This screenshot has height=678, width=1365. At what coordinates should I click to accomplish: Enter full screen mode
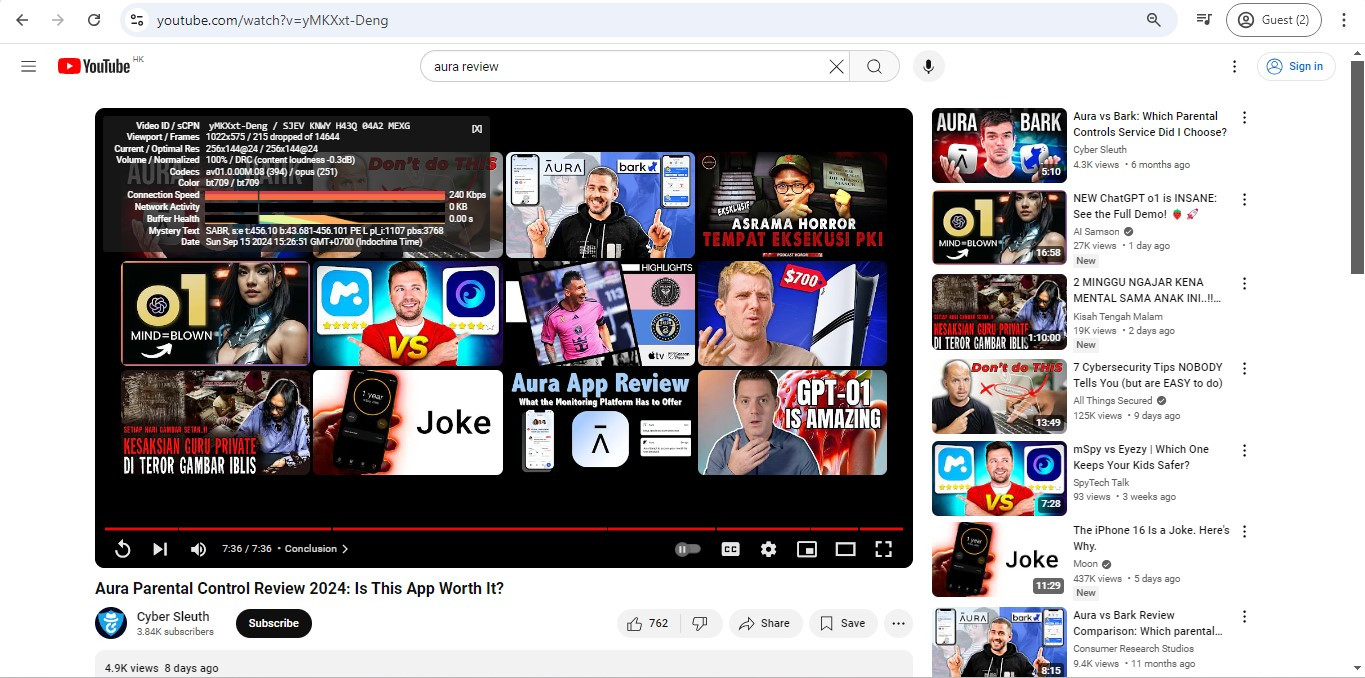point(883,549)
